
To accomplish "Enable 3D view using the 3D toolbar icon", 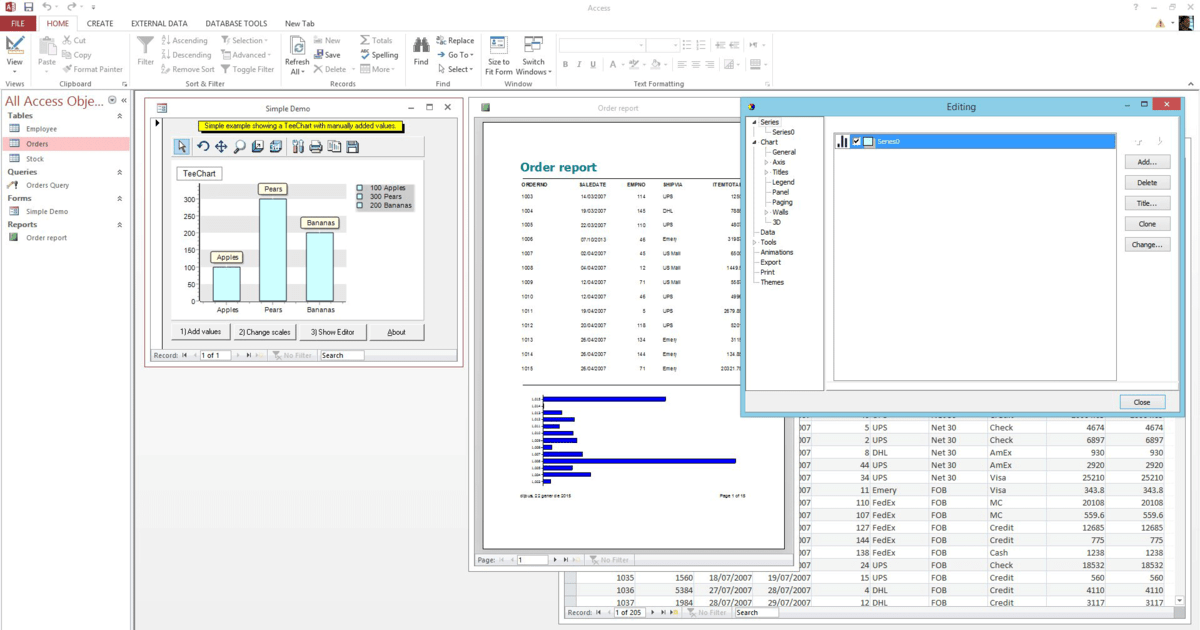I will pyautogui.click(x=275, y=147).
